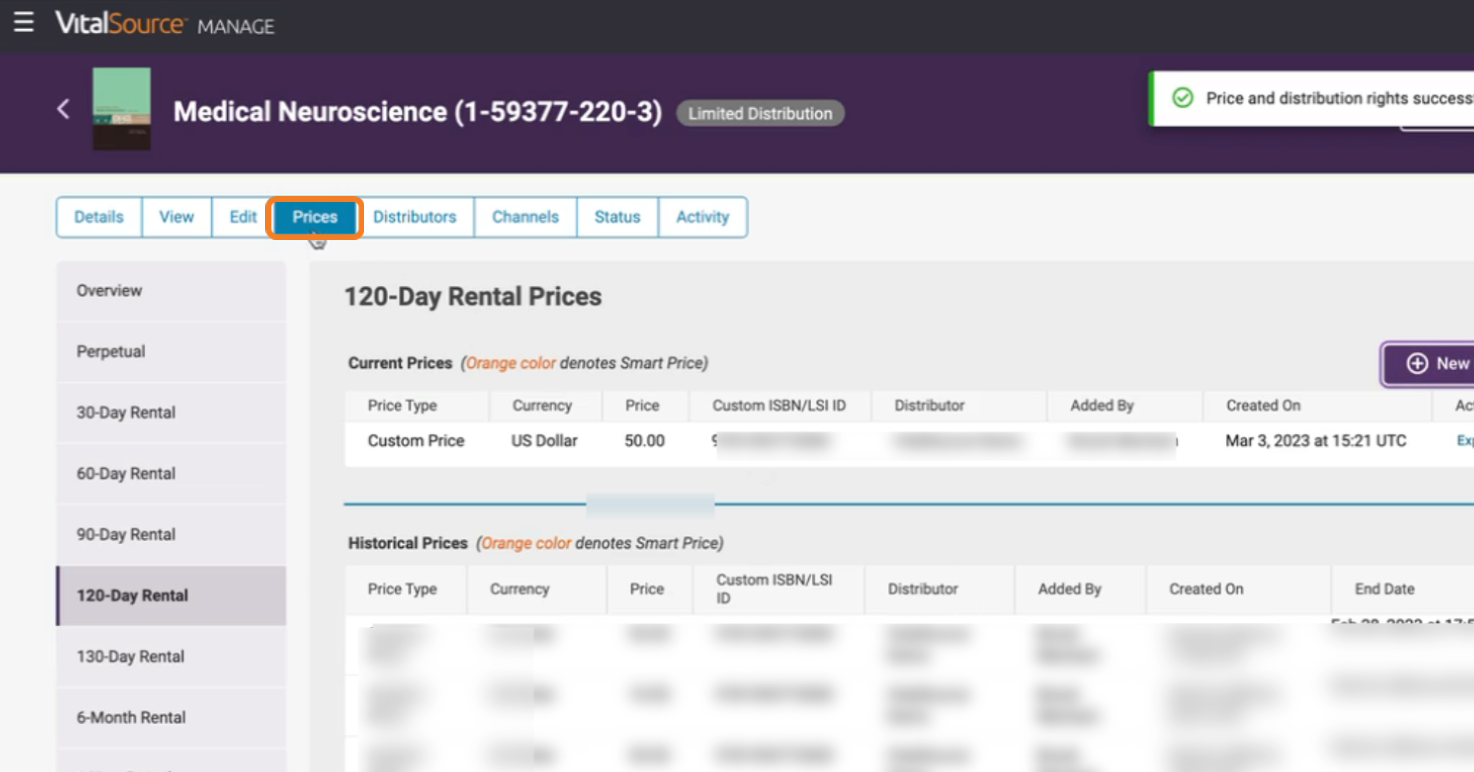
Task: Click the Price Type header in Historical Prices
Action: point(402,589)
